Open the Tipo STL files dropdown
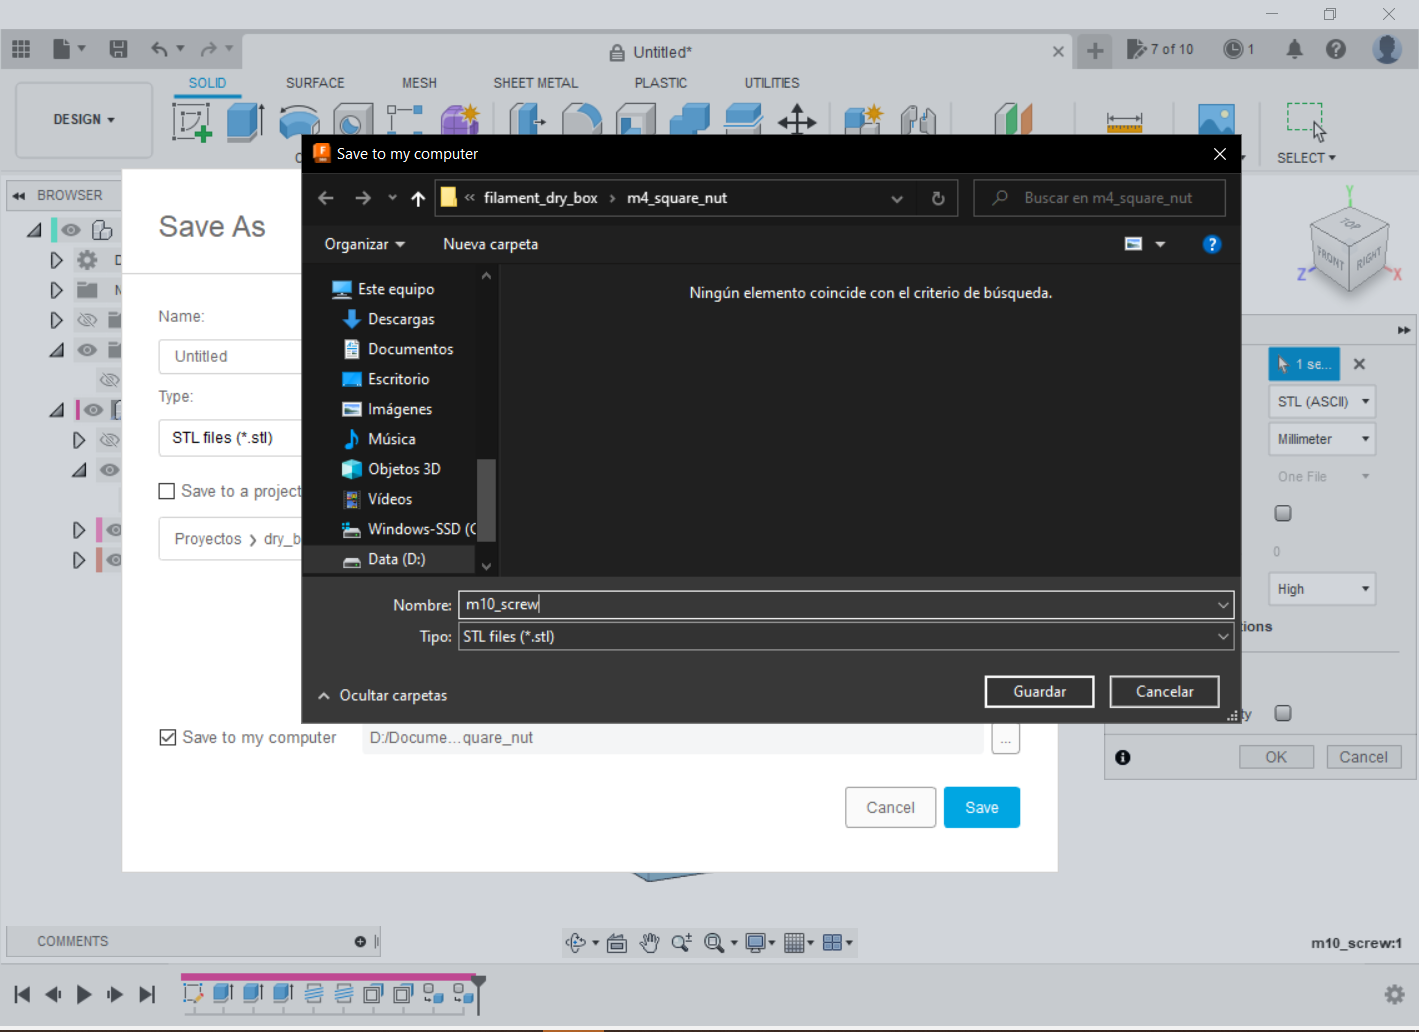The width and height of the screenshot is (1419, 1032). click(x=845, y=636)
